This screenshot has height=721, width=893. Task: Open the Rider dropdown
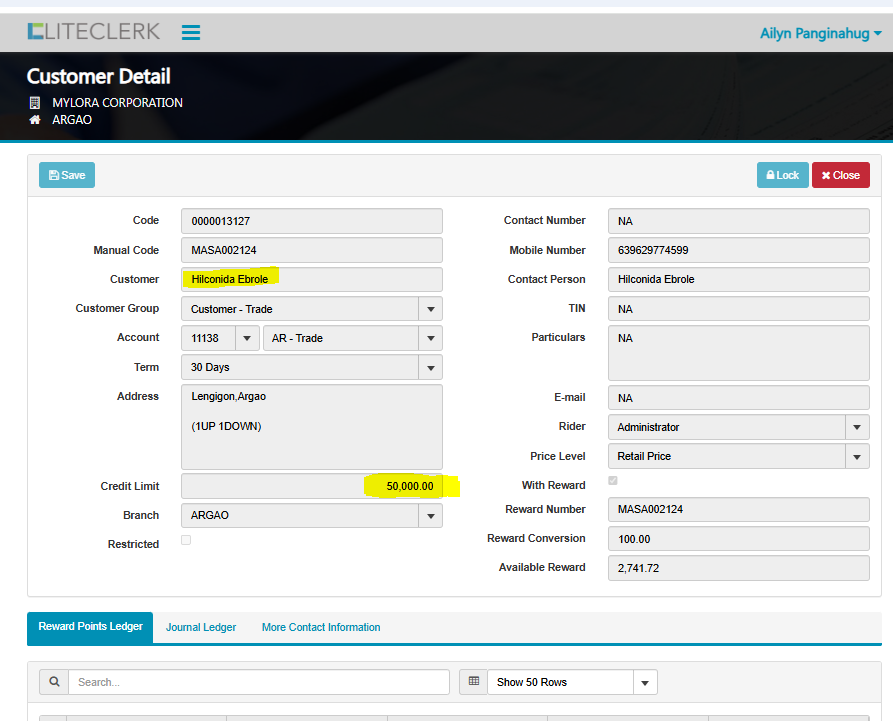coord(856,427)
